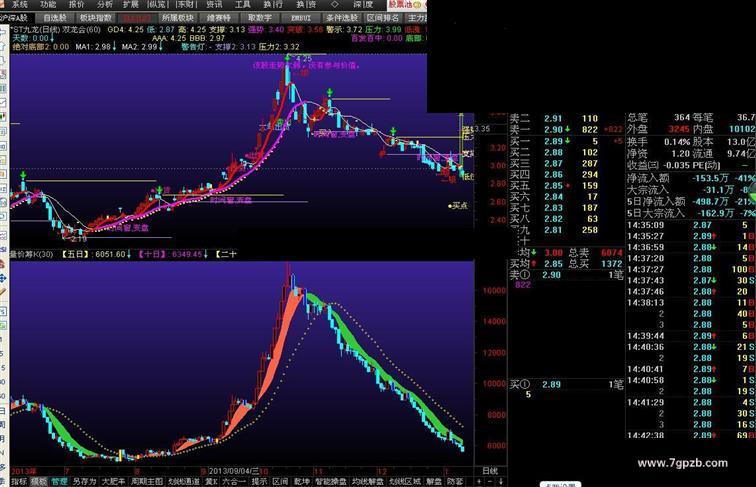756x487 pixels.
Task: Click the 总买 1372 value
Action: pos(595,264)
